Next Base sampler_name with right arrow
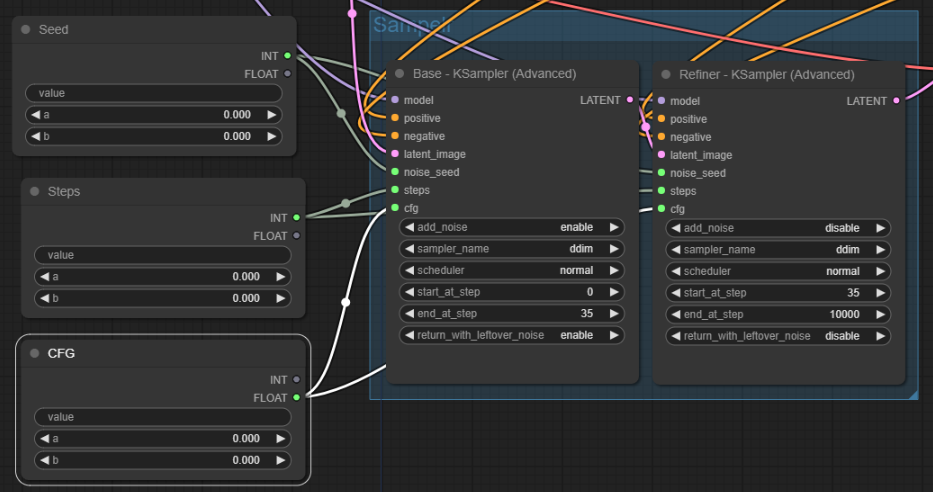The height and width of the screenshot is (492, 933). pyautogui.click(x=614, y=249)
